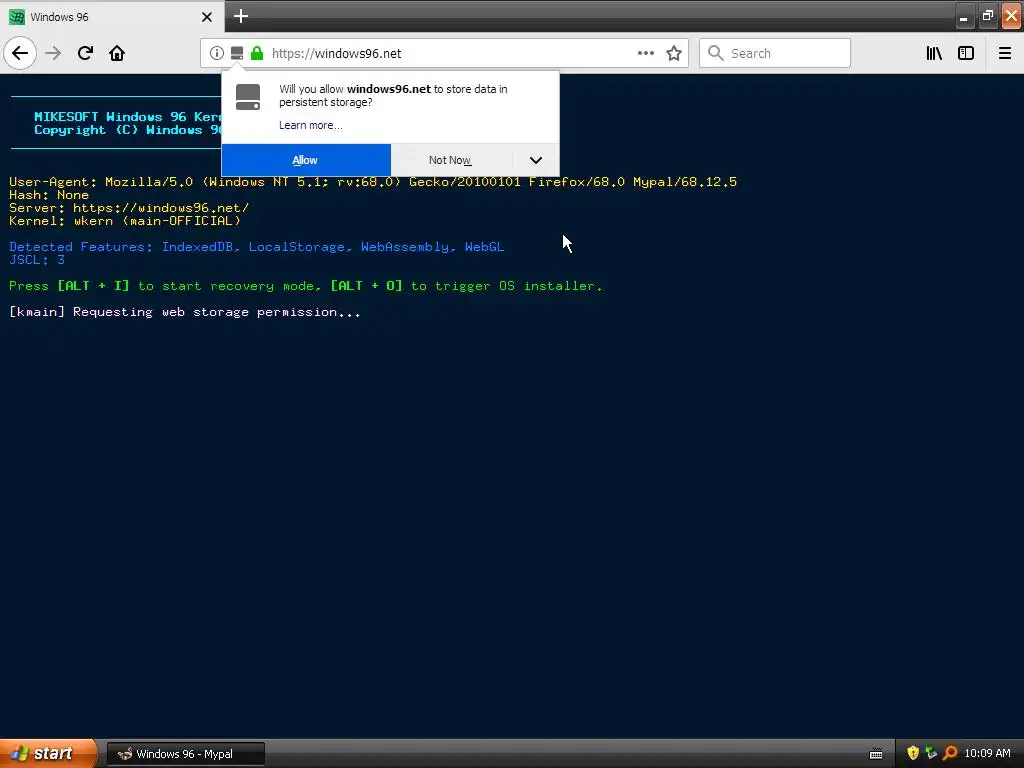Open the Learn more link
The image size is (1024, 768).
pyautogui.click(x=310, y=125)
